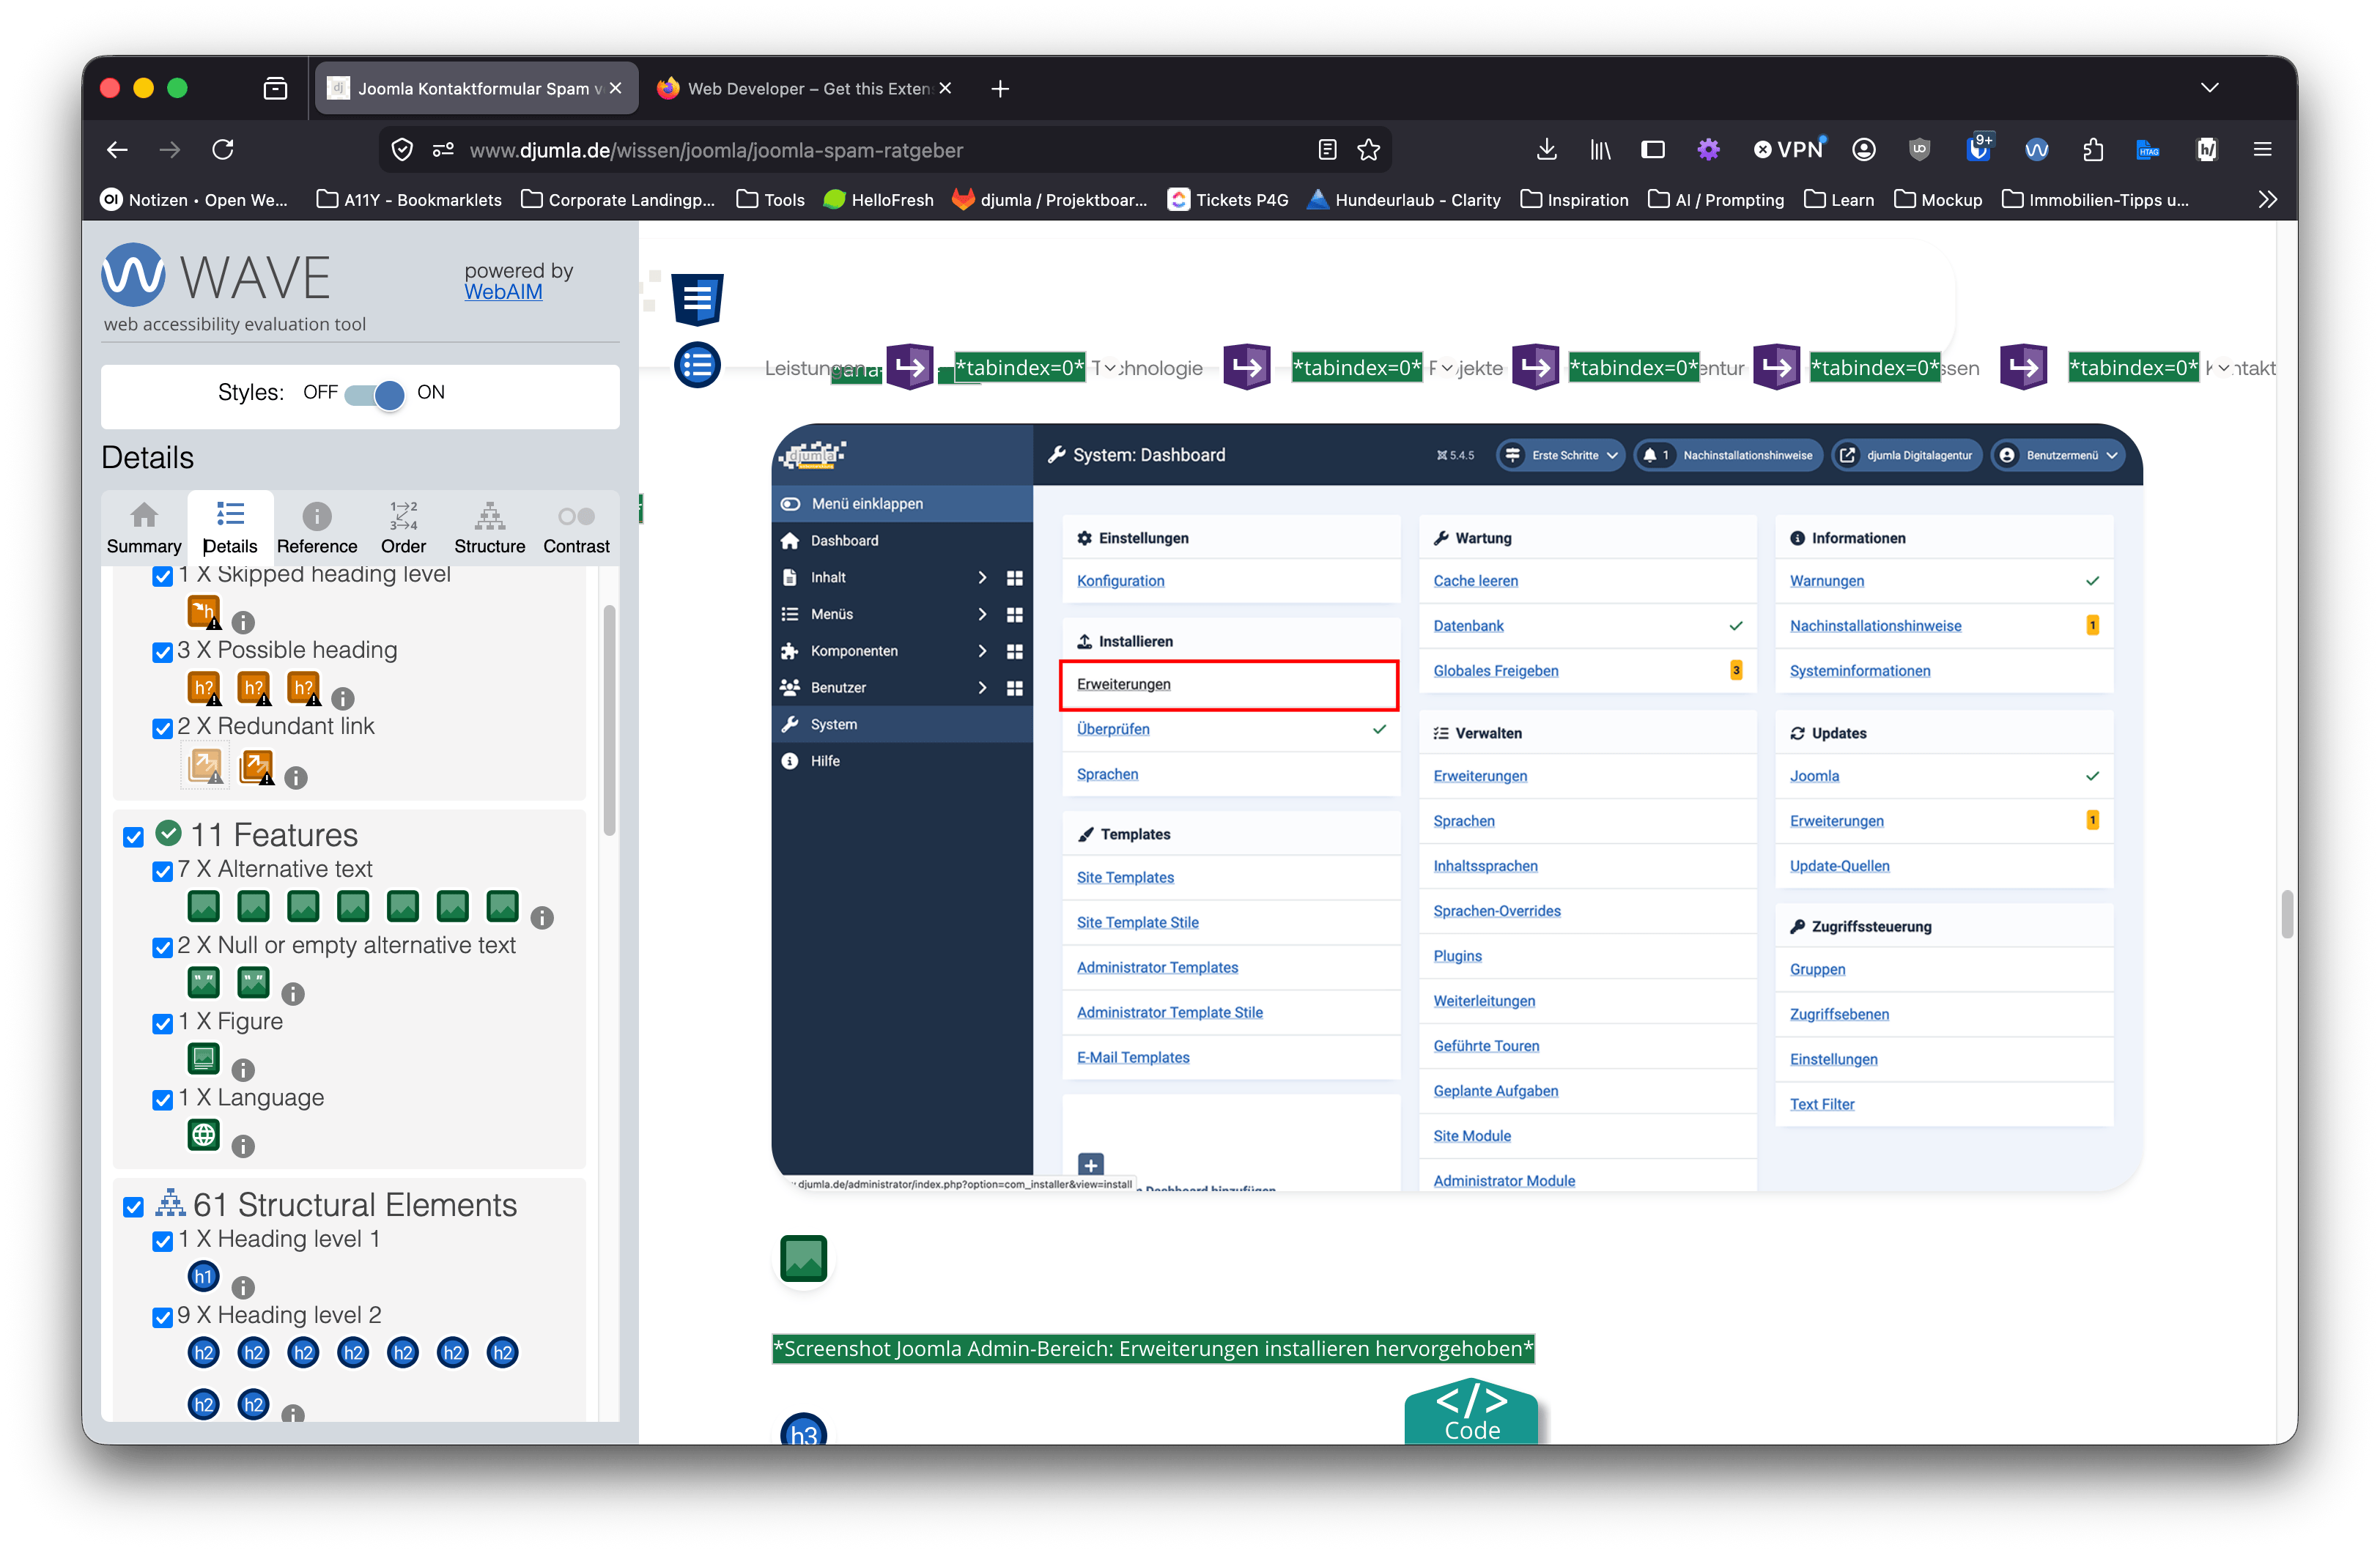Open the WebAIM link
Screen dimensions: 2380x1553
[x=503, y=292]
